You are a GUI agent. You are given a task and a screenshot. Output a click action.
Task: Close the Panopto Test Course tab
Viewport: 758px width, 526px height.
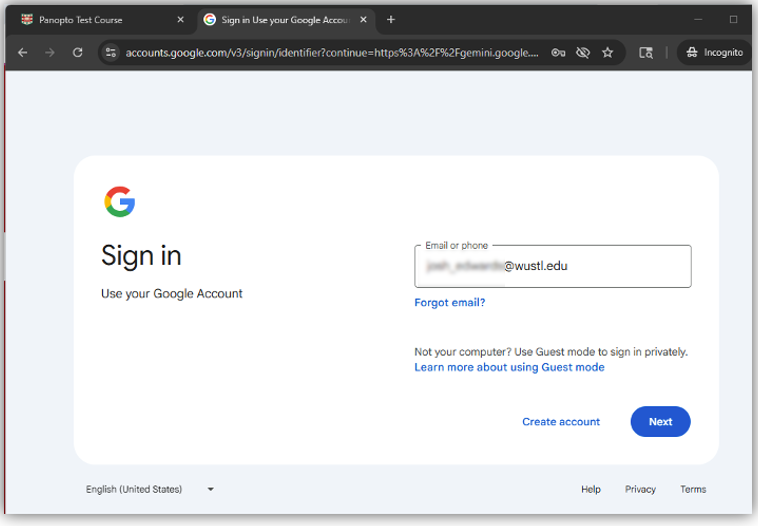[x=180, y=19]
